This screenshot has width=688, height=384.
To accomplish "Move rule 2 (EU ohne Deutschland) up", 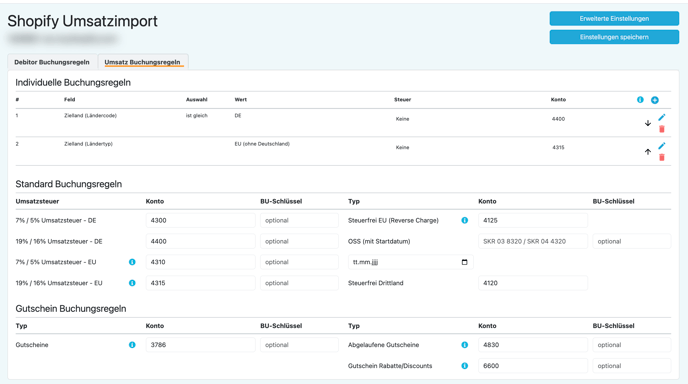I will pyautogui.click(x=648, y=152).
